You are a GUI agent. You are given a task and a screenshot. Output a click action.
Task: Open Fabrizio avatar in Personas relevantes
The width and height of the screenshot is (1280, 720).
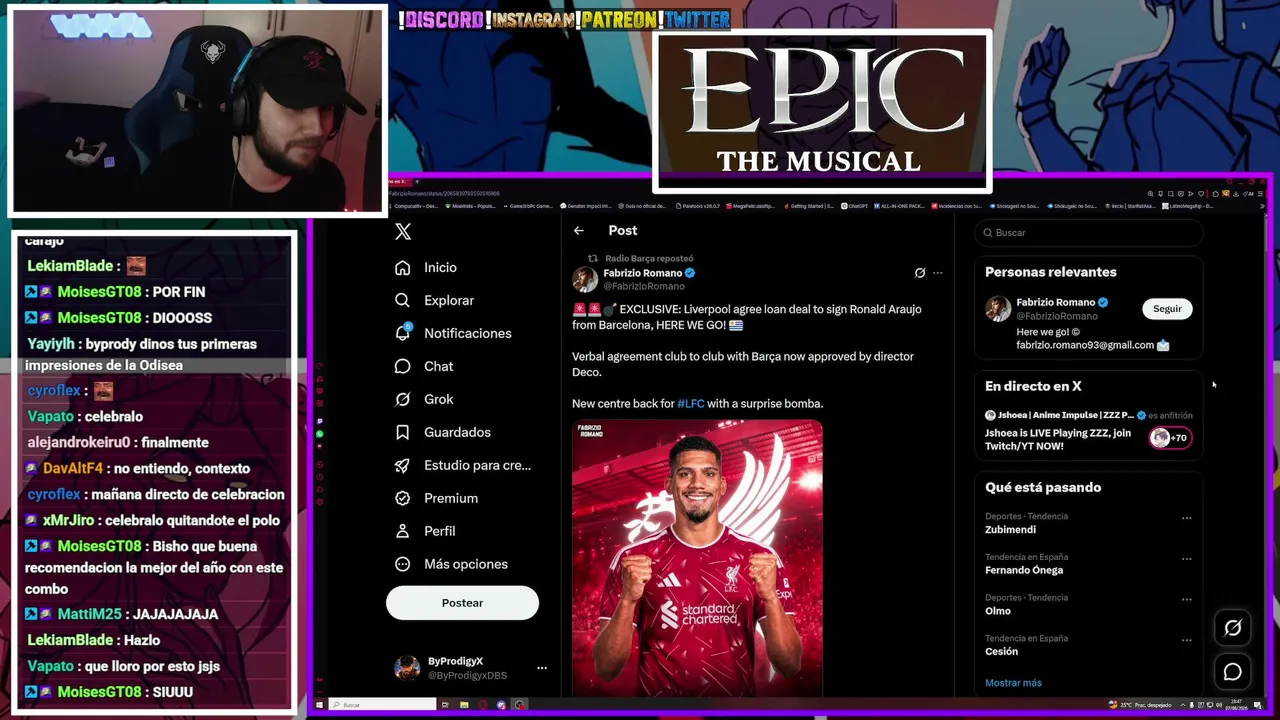point(998,309)
